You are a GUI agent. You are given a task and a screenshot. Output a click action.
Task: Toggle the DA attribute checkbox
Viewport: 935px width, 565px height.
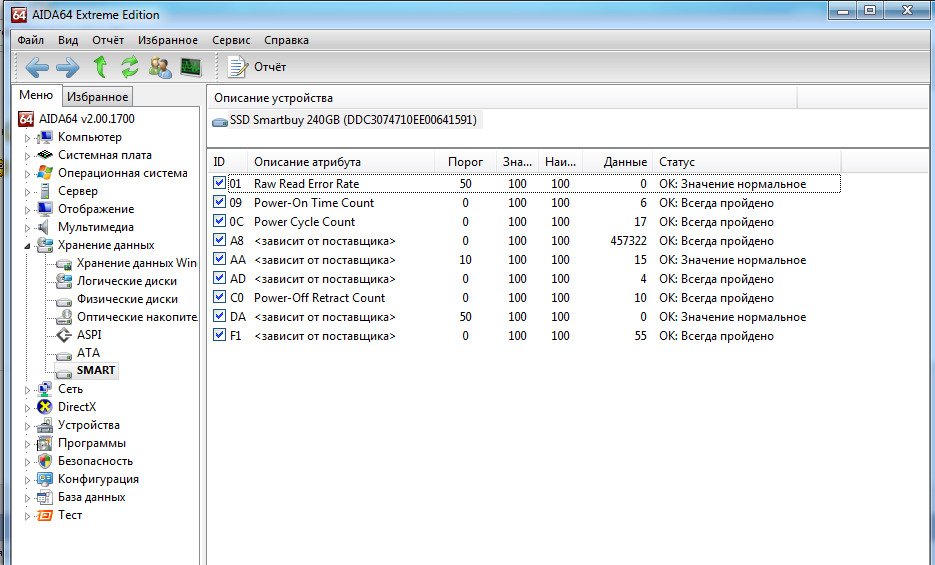pyautogui.click(x=219, y=316)
